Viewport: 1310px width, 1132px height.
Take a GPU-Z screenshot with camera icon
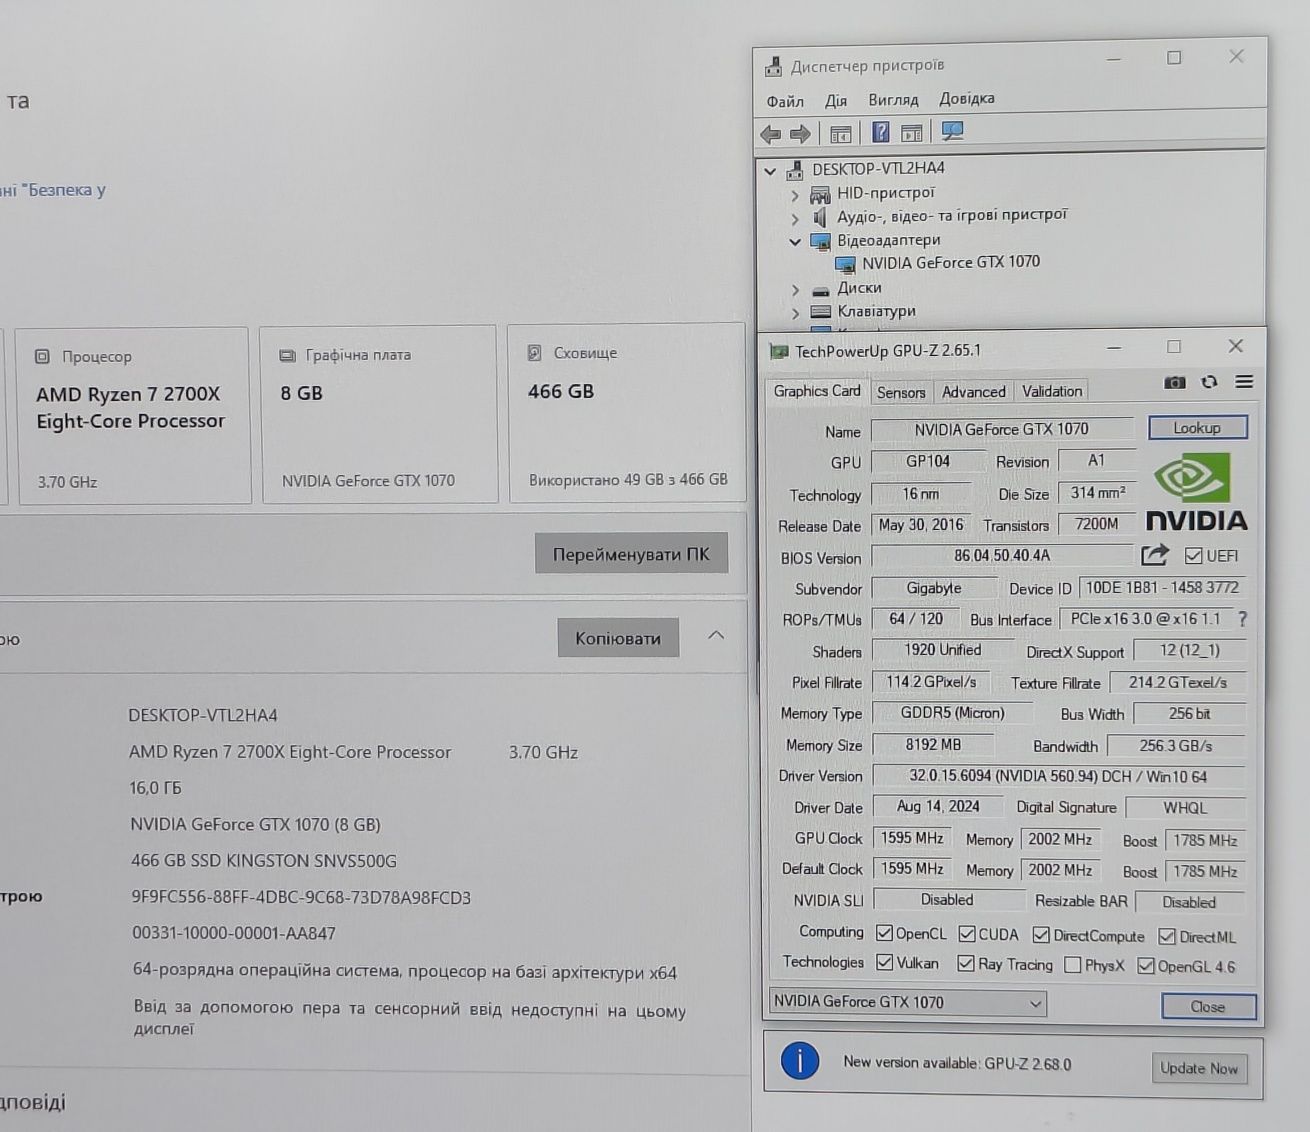point(1174,382)
